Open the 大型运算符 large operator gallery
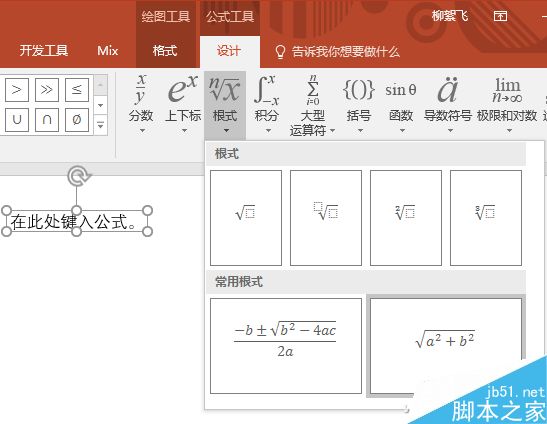 tap(312, 105)
